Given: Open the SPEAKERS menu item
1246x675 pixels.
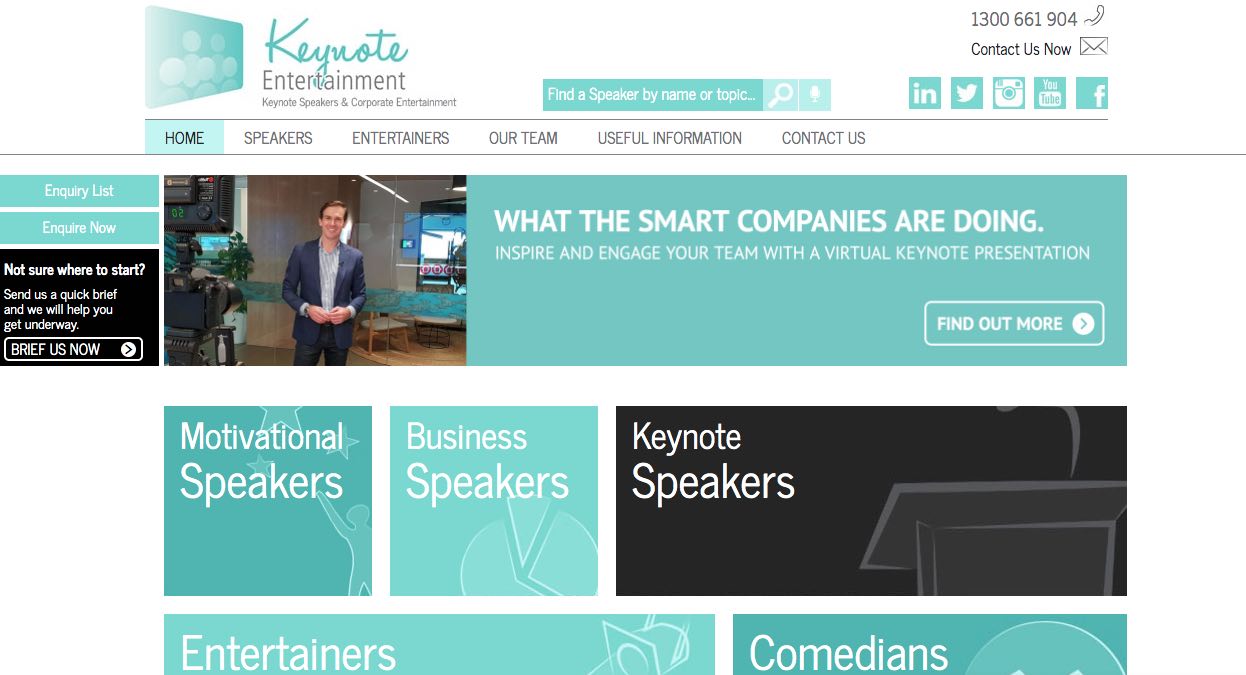Looking at the screenshot, I should click(x=278, y=138).
